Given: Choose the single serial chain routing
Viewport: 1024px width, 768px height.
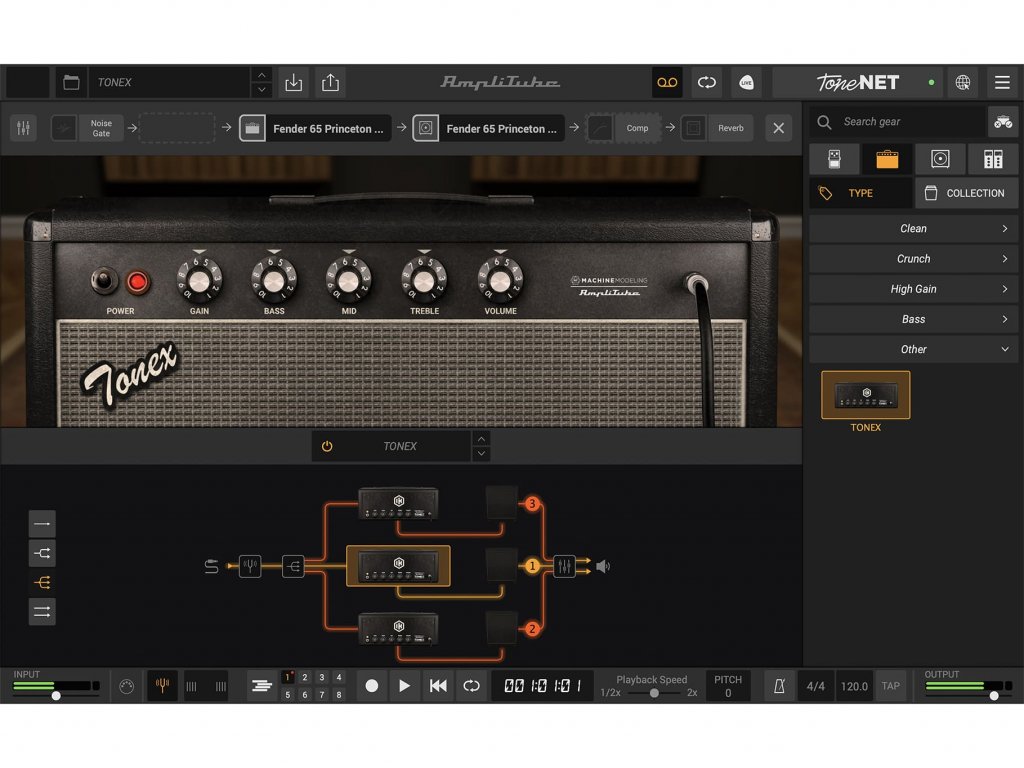Looking at the screenshot, I should [x=42, y=524].
